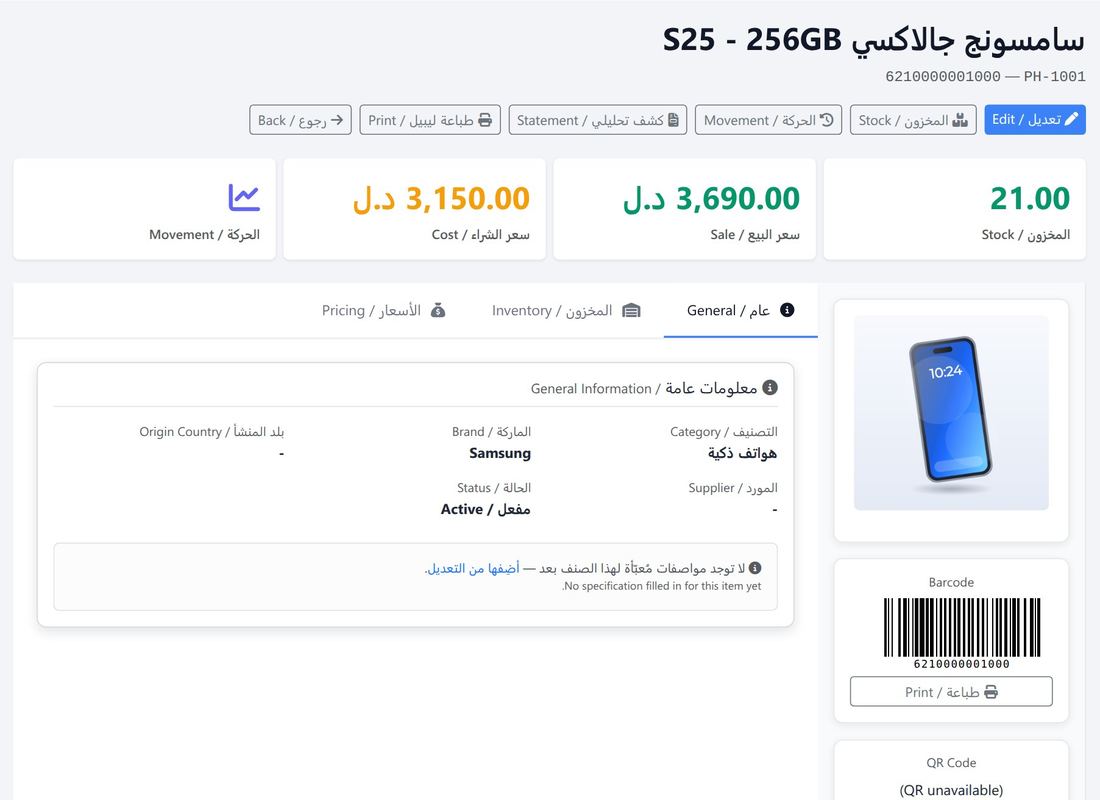Click the Movement chart line icon
Viewport: 1100px width, 800px height.
click(244, 197)
